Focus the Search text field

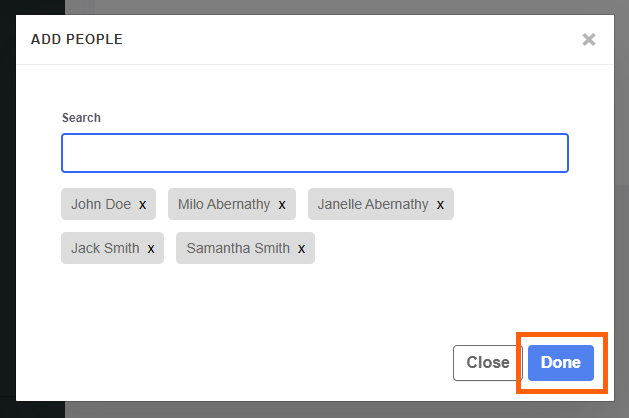(x=315, y=153)
